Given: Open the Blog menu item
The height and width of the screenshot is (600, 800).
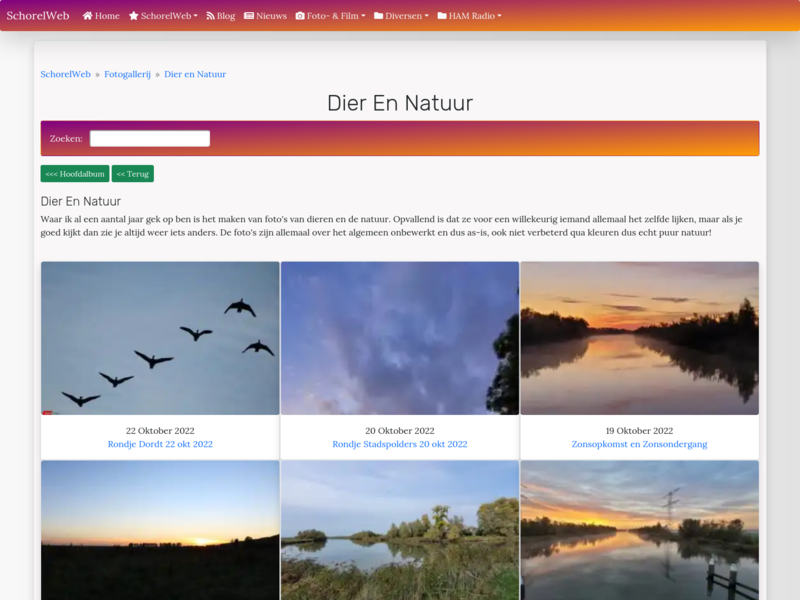Looking at the screenshot, I should click(x=220, y=16).
